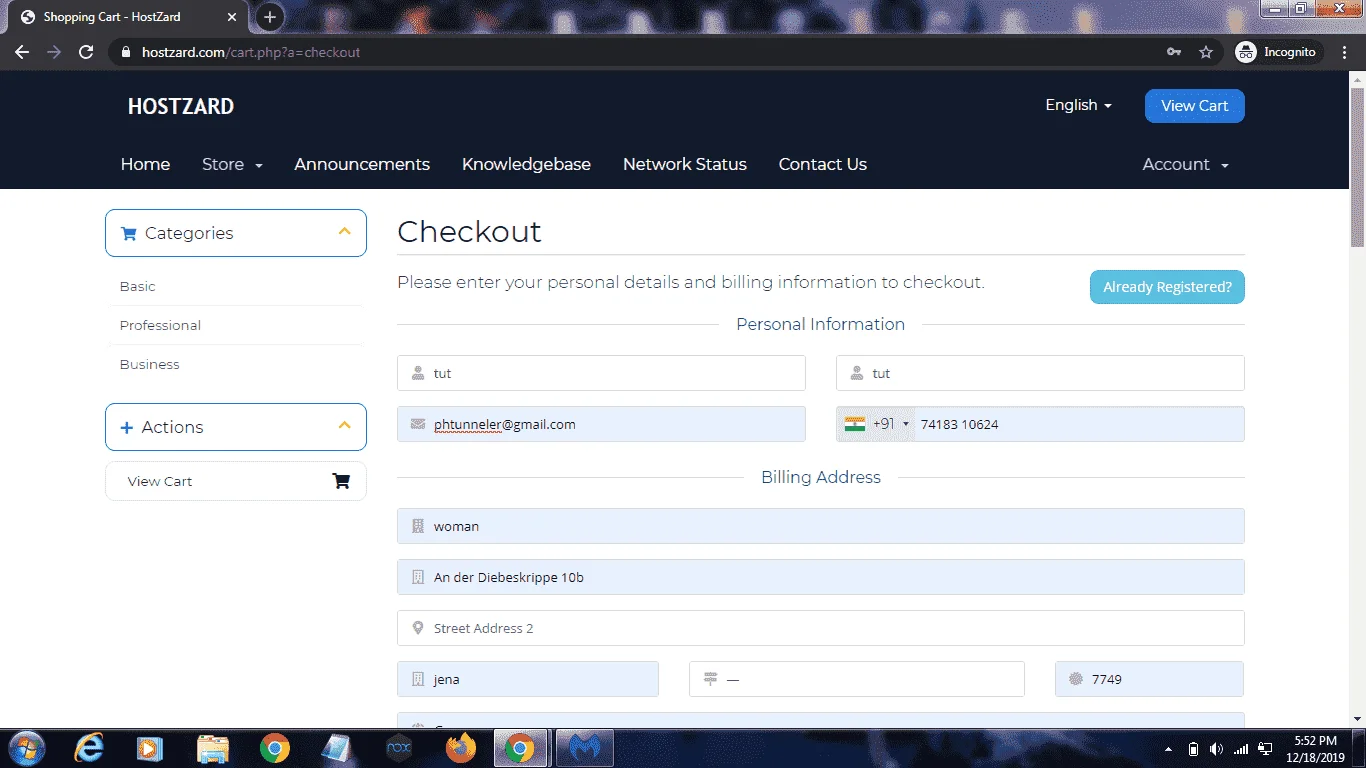Launch Firefox from the taskbar

(461, 748)
